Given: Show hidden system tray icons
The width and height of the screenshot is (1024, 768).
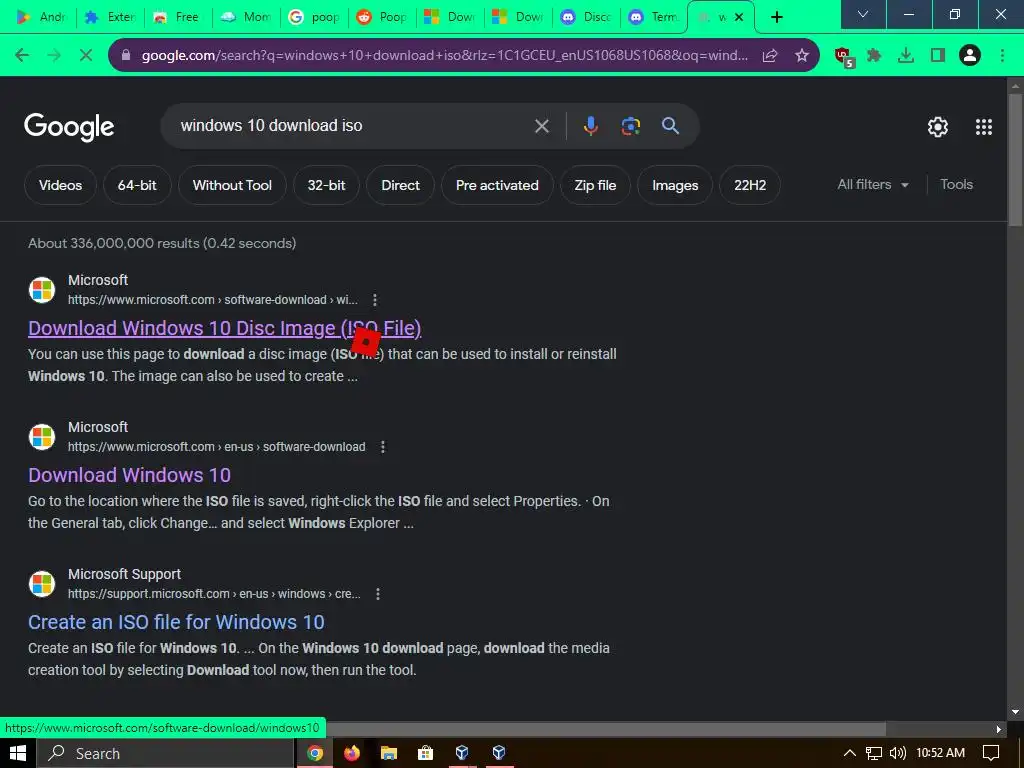Looking at the screenshot, I should pos(850,753).
